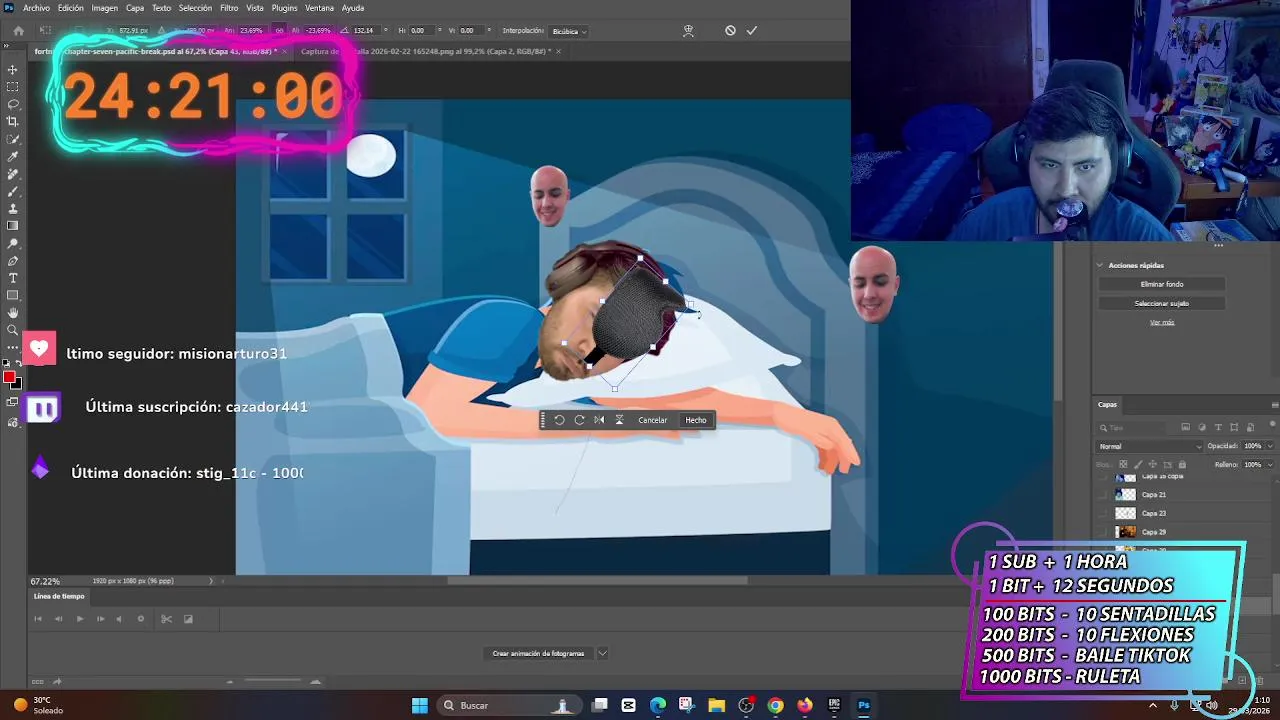Filter layers by shape layers icon

pos(1234,427)
